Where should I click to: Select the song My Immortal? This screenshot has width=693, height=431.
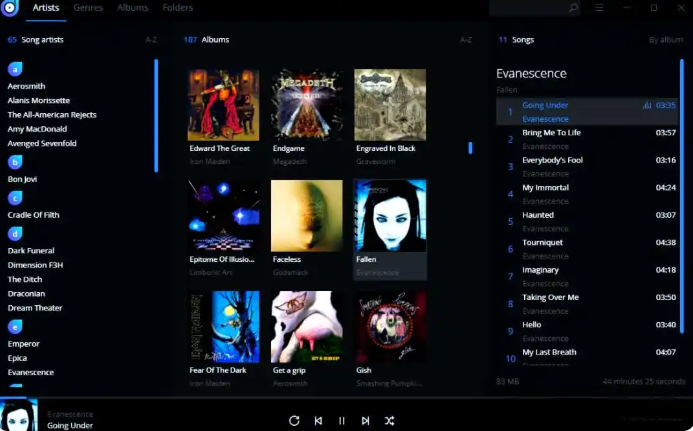545,187
